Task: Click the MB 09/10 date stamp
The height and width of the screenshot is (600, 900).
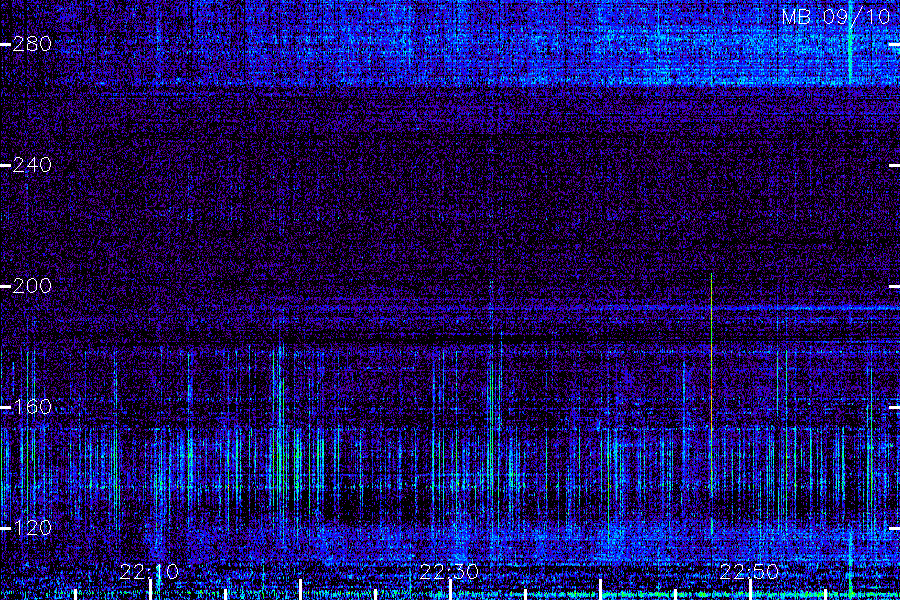Action: pyautogui.click(x=836, y=17)
